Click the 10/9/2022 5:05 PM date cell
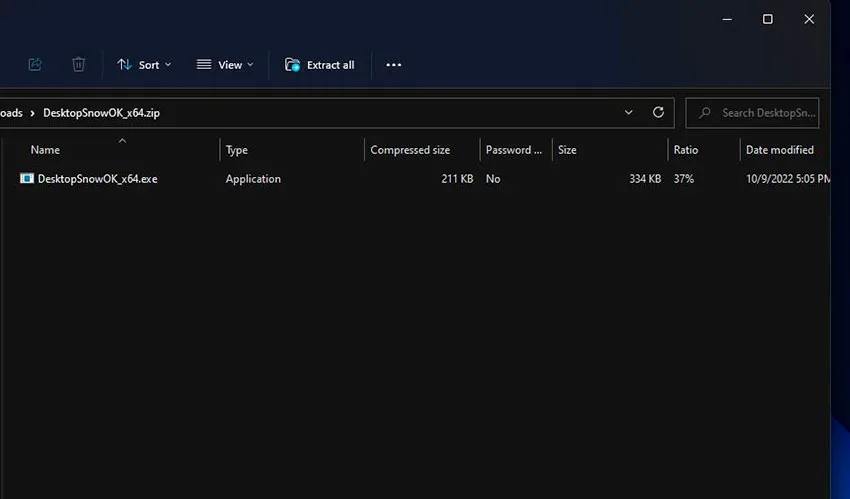The width and height of the screenshot is (850, 499). click(788, 179)
